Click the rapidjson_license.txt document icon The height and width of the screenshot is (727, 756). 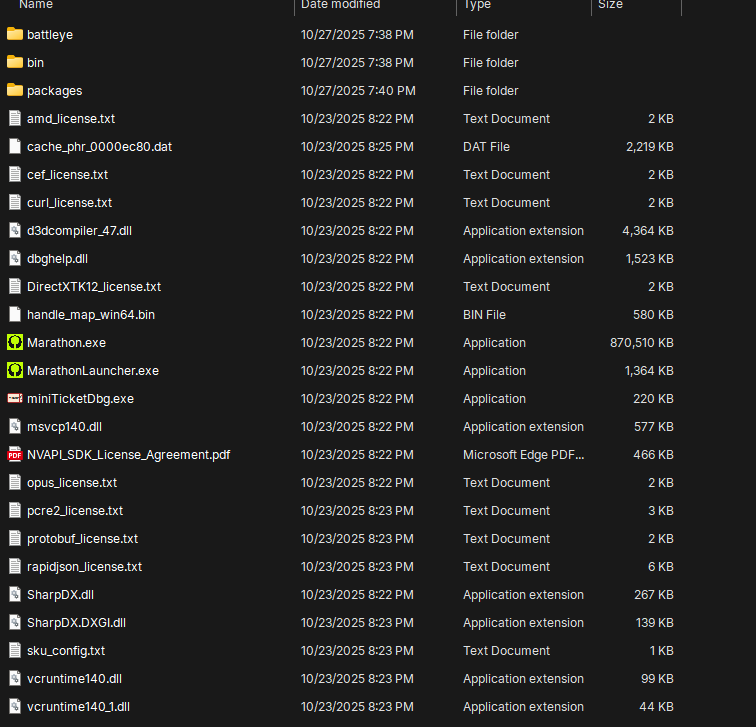(x=15, y=566)
